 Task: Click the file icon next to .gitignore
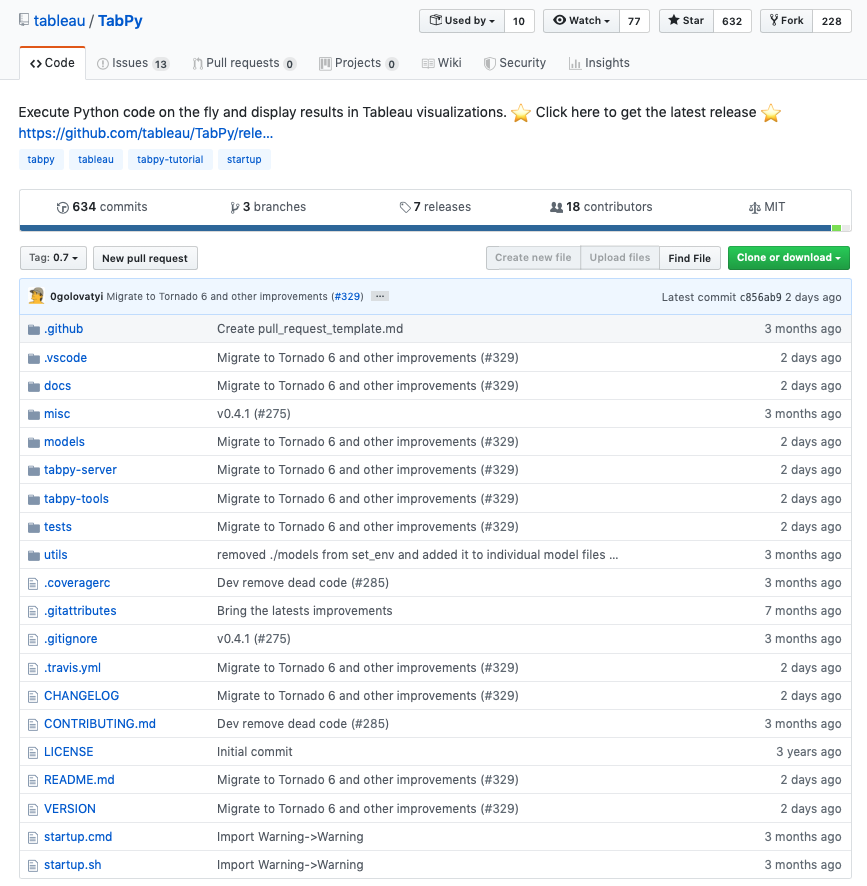[33, 640]
